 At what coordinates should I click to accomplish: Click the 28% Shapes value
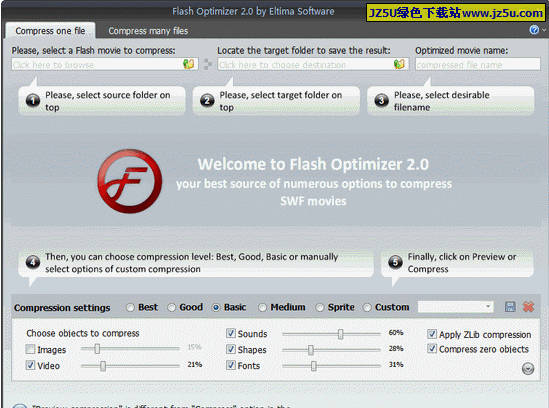click(396, 349)
